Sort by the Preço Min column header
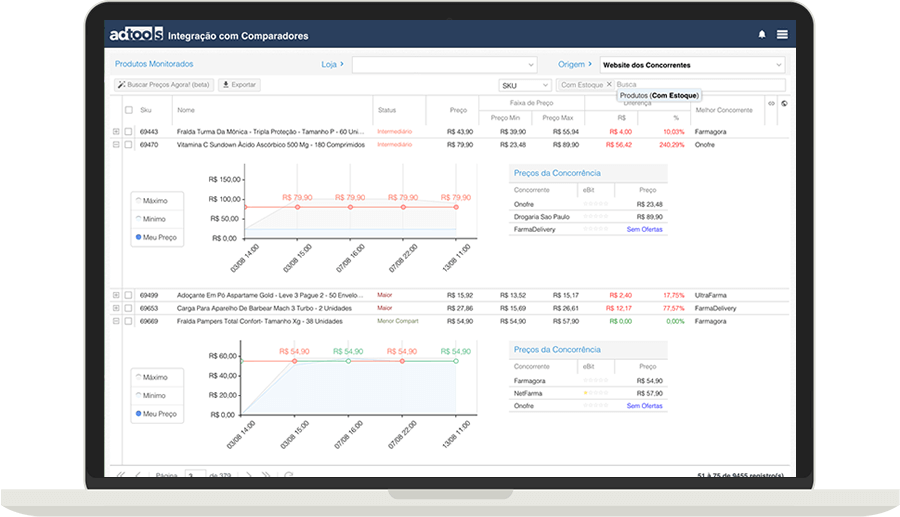This screenshot has width=900, height=517. (505, 118)
